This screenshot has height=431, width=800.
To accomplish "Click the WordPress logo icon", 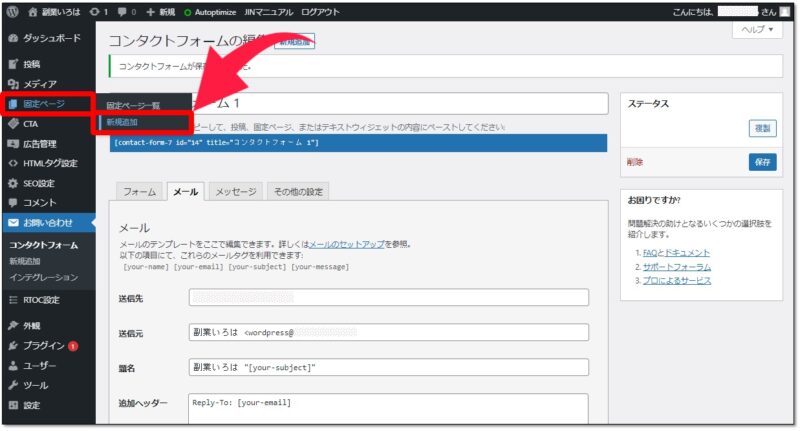I will tap(13, 12).
